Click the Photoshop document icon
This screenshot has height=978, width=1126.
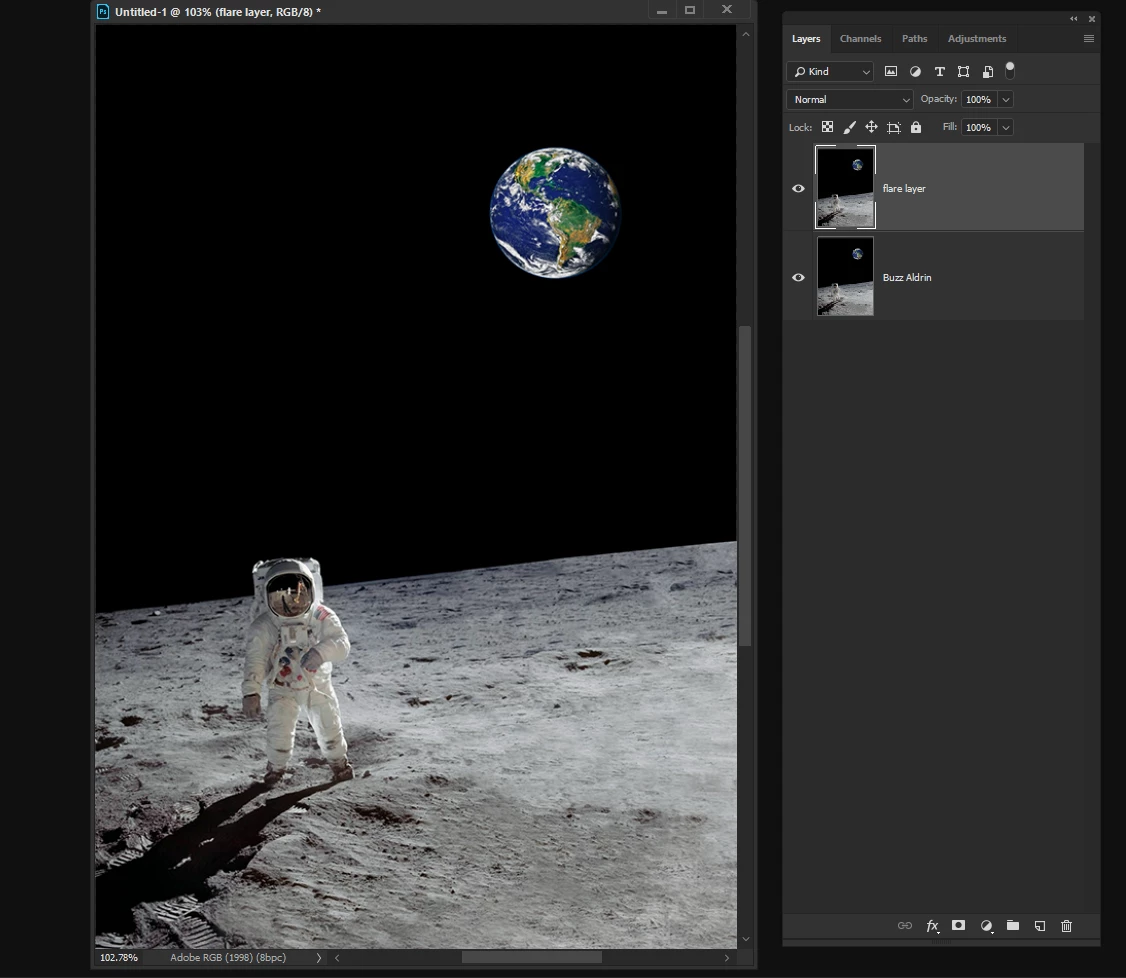point(103,11)
